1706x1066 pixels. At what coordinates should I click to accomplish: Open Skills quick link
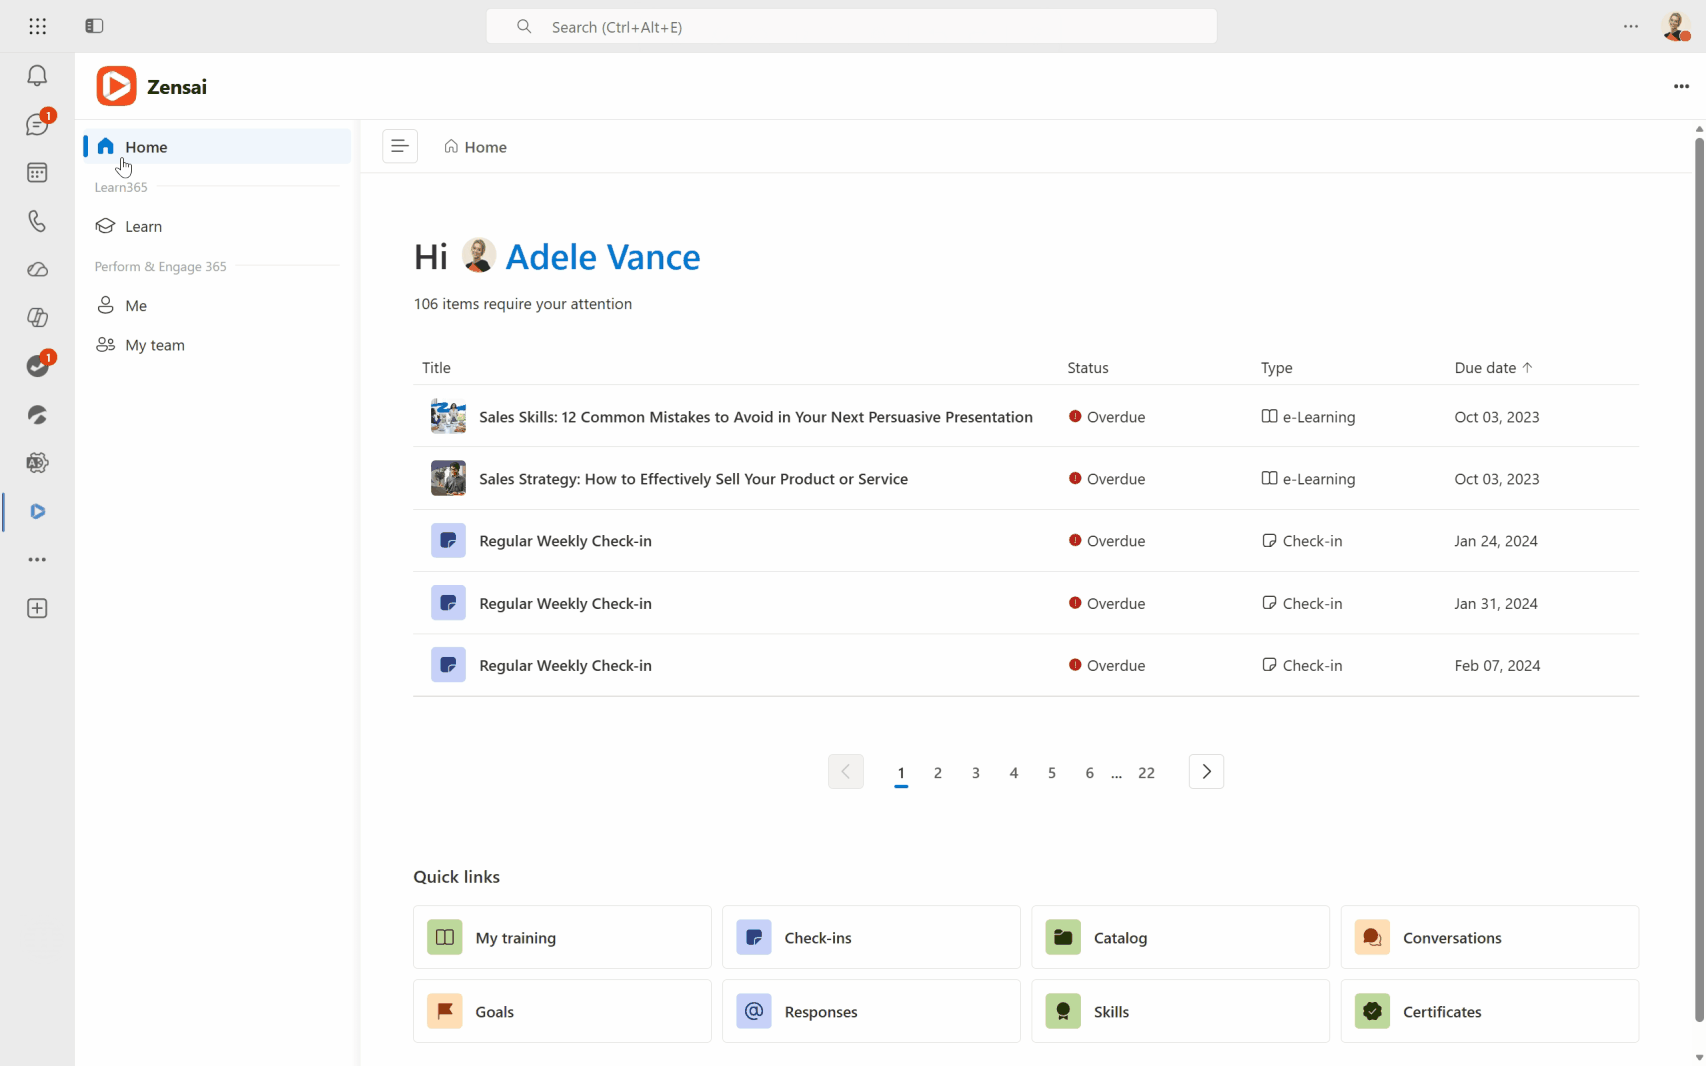pyautogui.click(x=1180, y=1011)
